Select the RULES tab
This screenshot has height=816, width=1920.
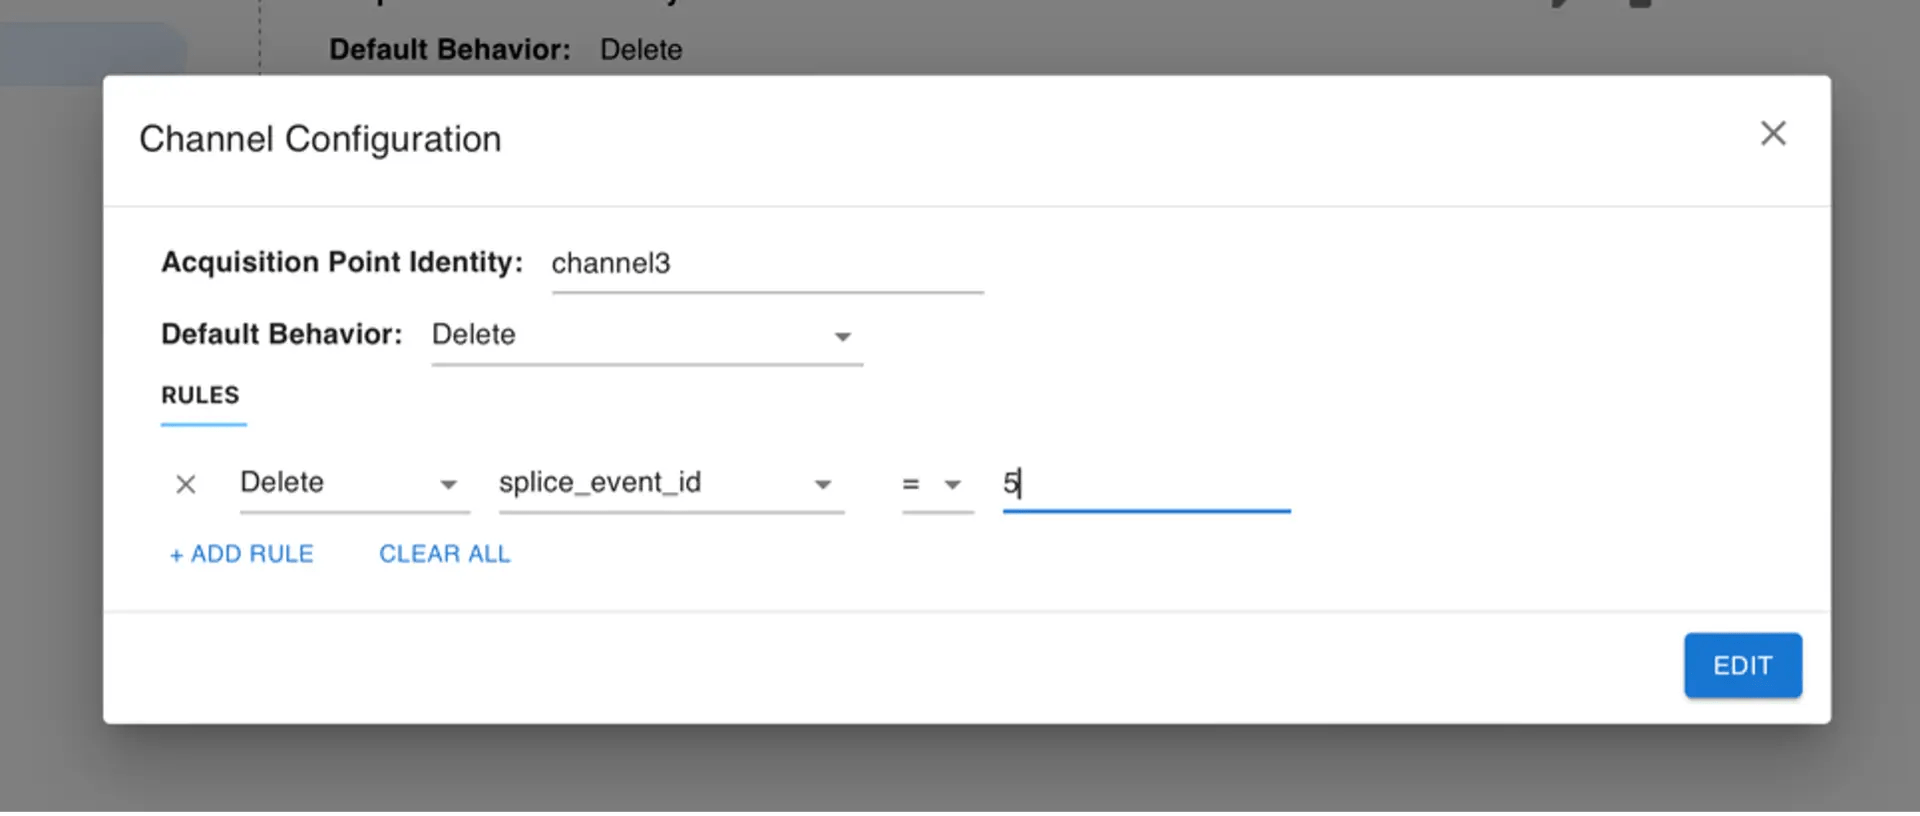(x=201, y=395)
